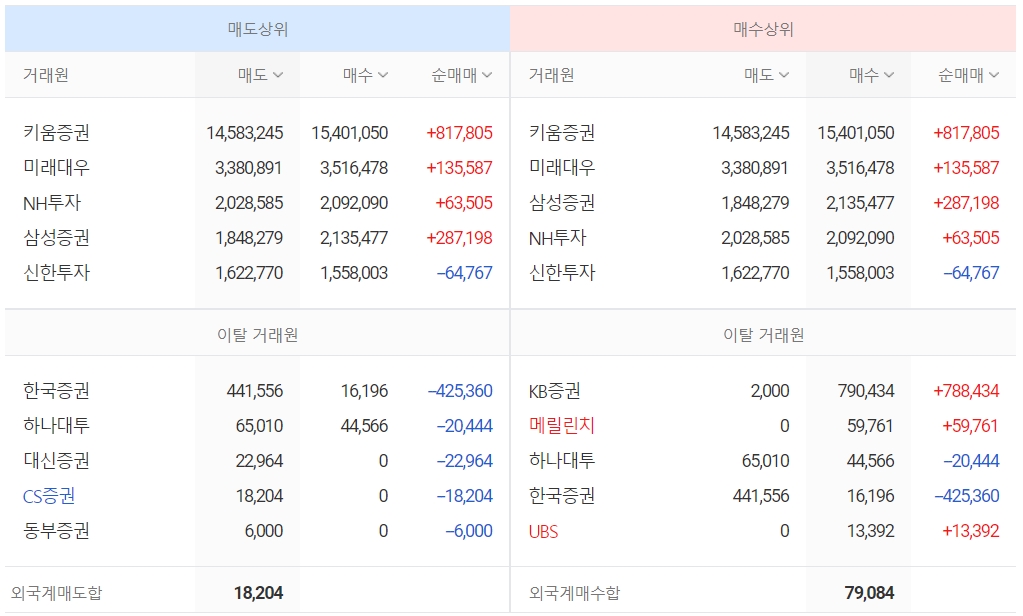Click 매수 value 2,135,477 in 매수상위 table
Viewport: 1023px width, 616px height.
860,203
